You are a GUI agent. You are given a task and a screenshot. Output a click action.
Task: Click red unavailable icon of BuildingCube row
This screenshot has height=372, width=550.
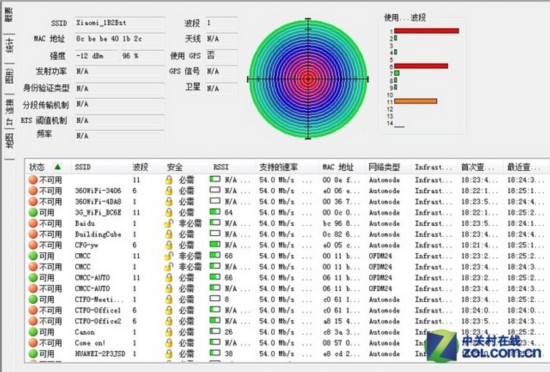(x=33, y=234)
